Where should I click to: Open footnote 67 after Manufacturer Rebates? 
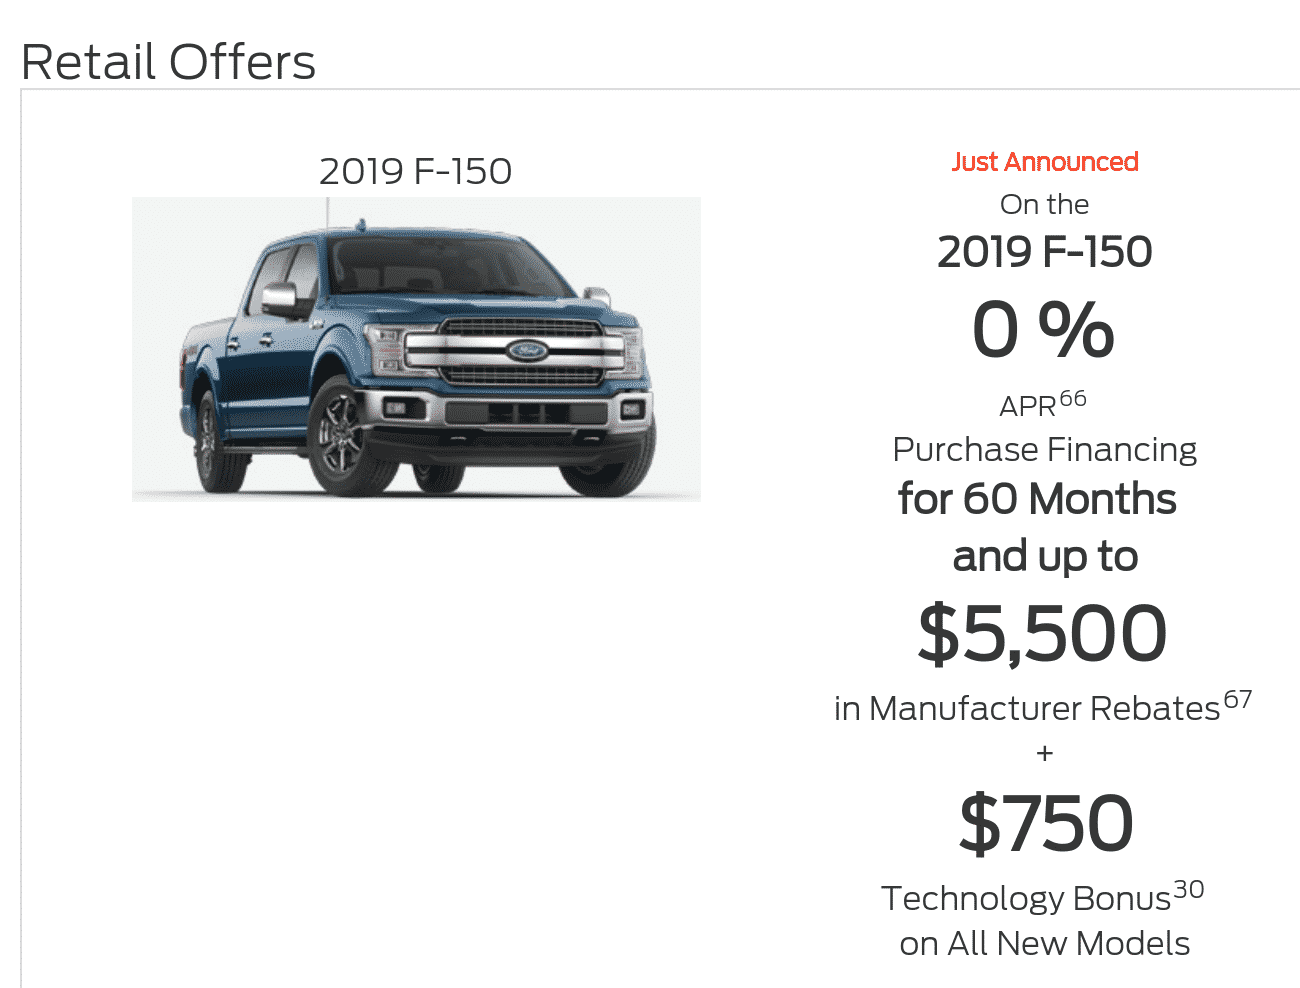[1238, 699]
